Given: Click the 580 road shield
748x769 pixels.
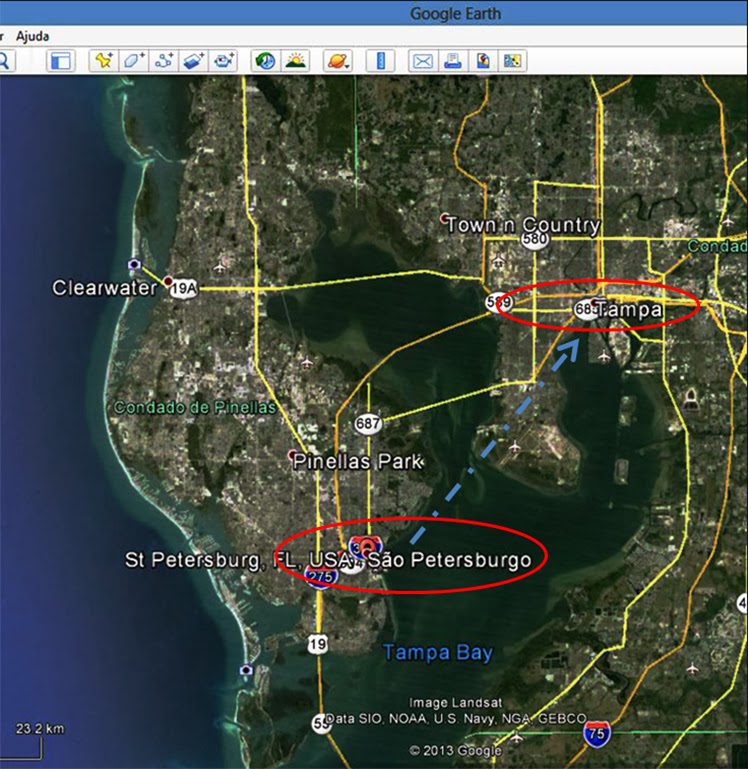Looking at the screenshot, I should tap(535, 239).
